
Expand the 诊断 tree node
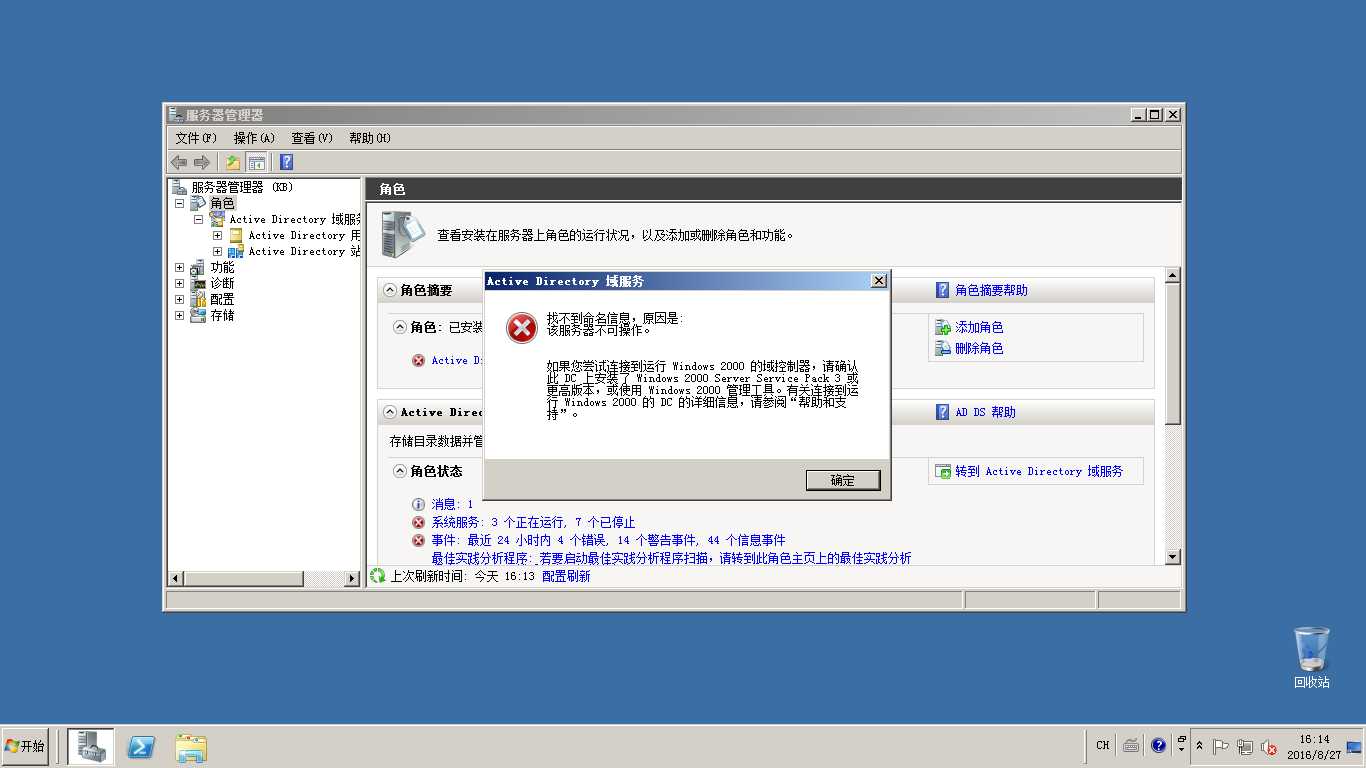tap(180, 283)
